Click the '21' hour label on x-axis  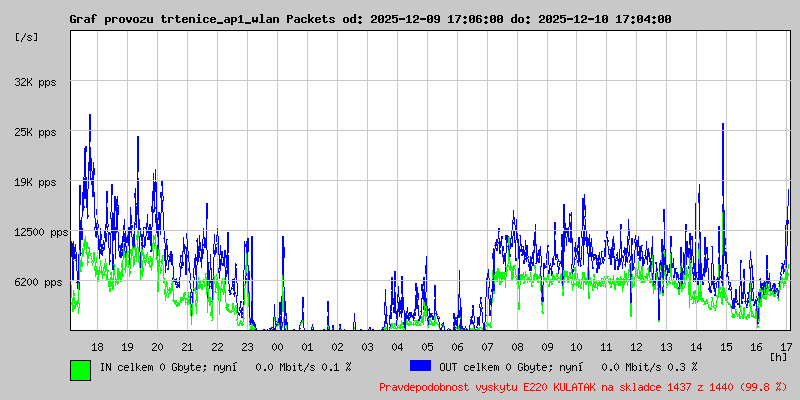tap(187, 347)
